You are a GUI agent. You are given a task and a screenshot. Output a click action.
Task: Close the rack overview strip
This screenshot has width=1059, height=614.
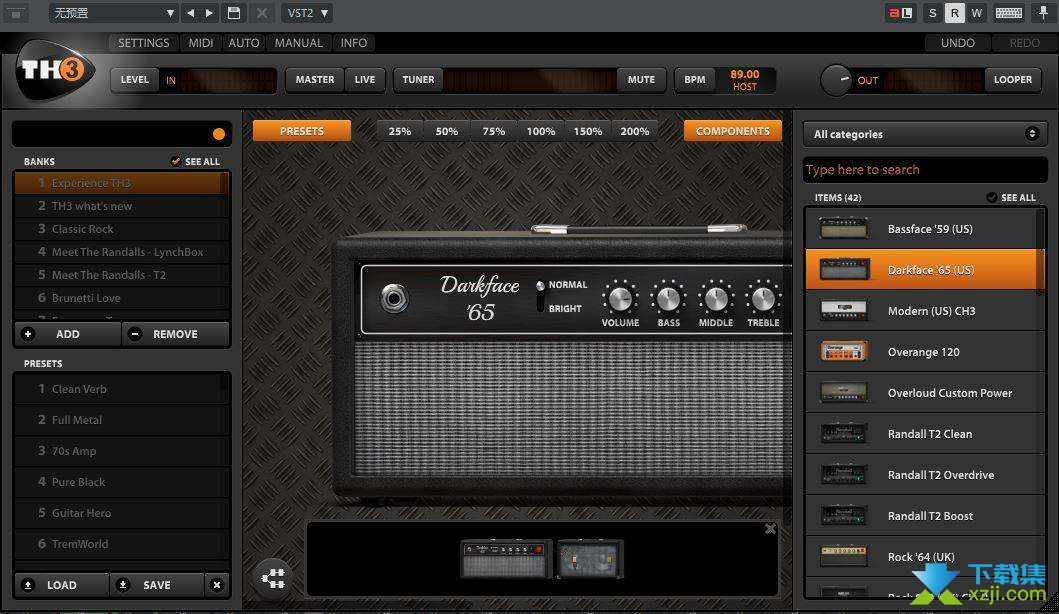(770, 529)
